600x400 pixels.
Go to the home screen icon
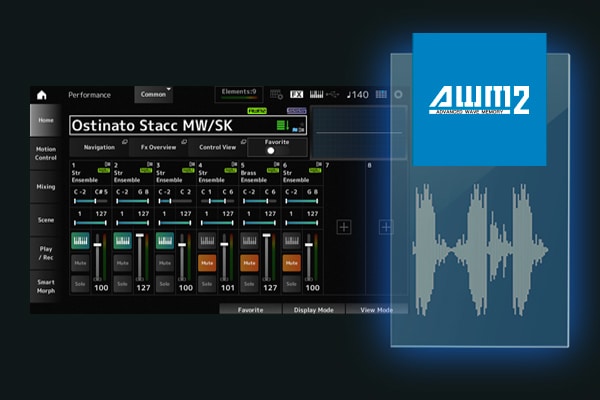pyautogui.click(x=42, y=95)
